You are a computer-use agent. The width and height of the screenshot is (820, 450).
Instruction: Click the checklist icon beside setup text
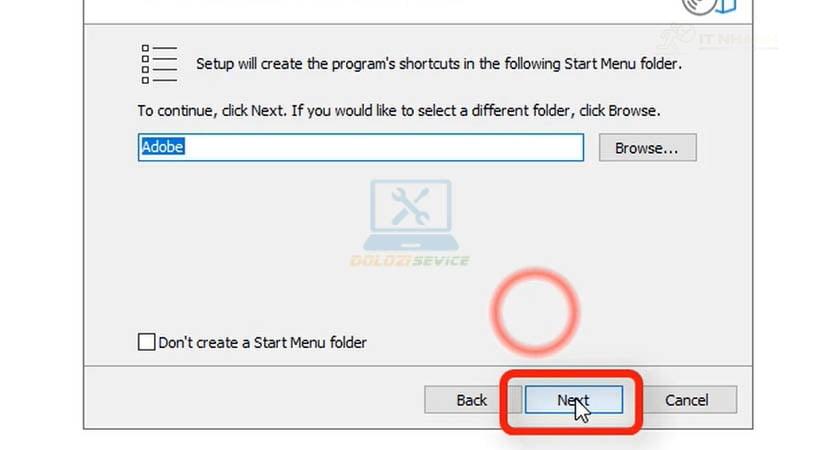point(160,64)
